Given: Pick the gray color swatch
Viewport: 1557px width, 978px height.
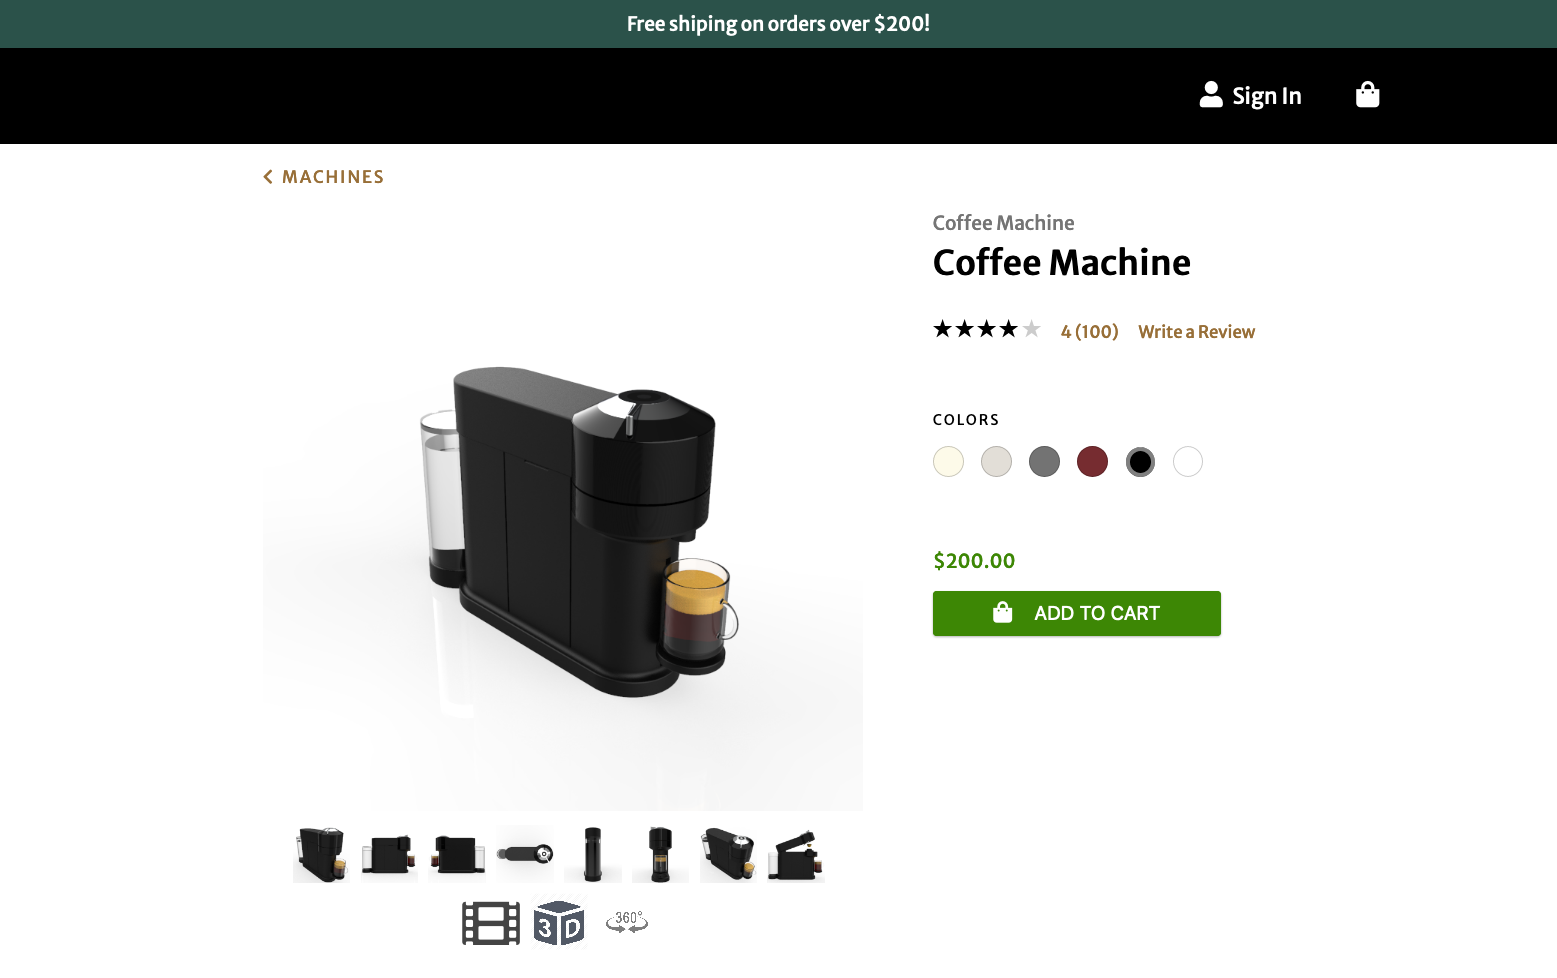Looking at the screenshot, I should pyautogui.click(x=1044, y=462).
